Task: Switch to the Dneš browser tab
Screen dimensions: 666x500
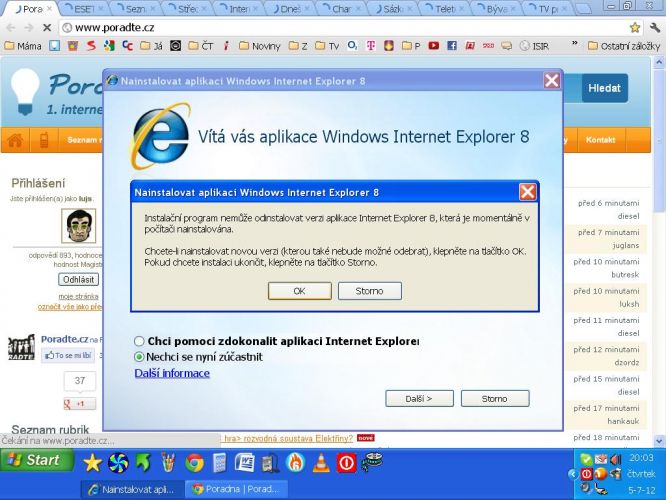Action: (x=291, y=8)
